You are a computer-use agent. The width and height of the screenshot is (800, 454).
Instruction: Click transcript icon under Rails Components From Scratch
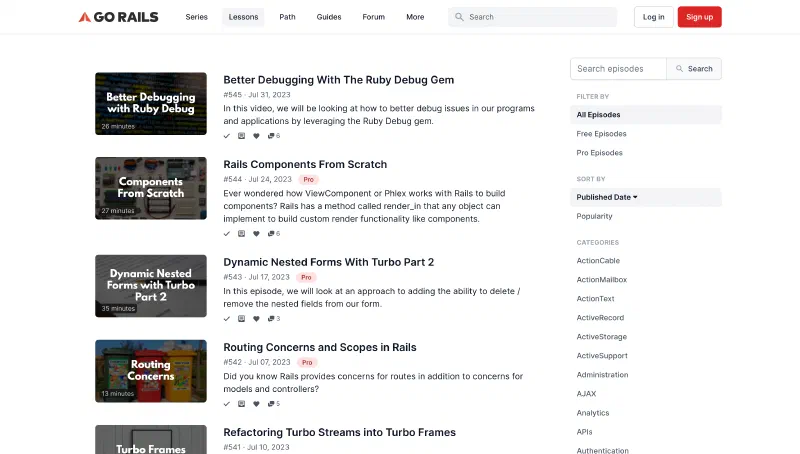(x=241, y=234)
